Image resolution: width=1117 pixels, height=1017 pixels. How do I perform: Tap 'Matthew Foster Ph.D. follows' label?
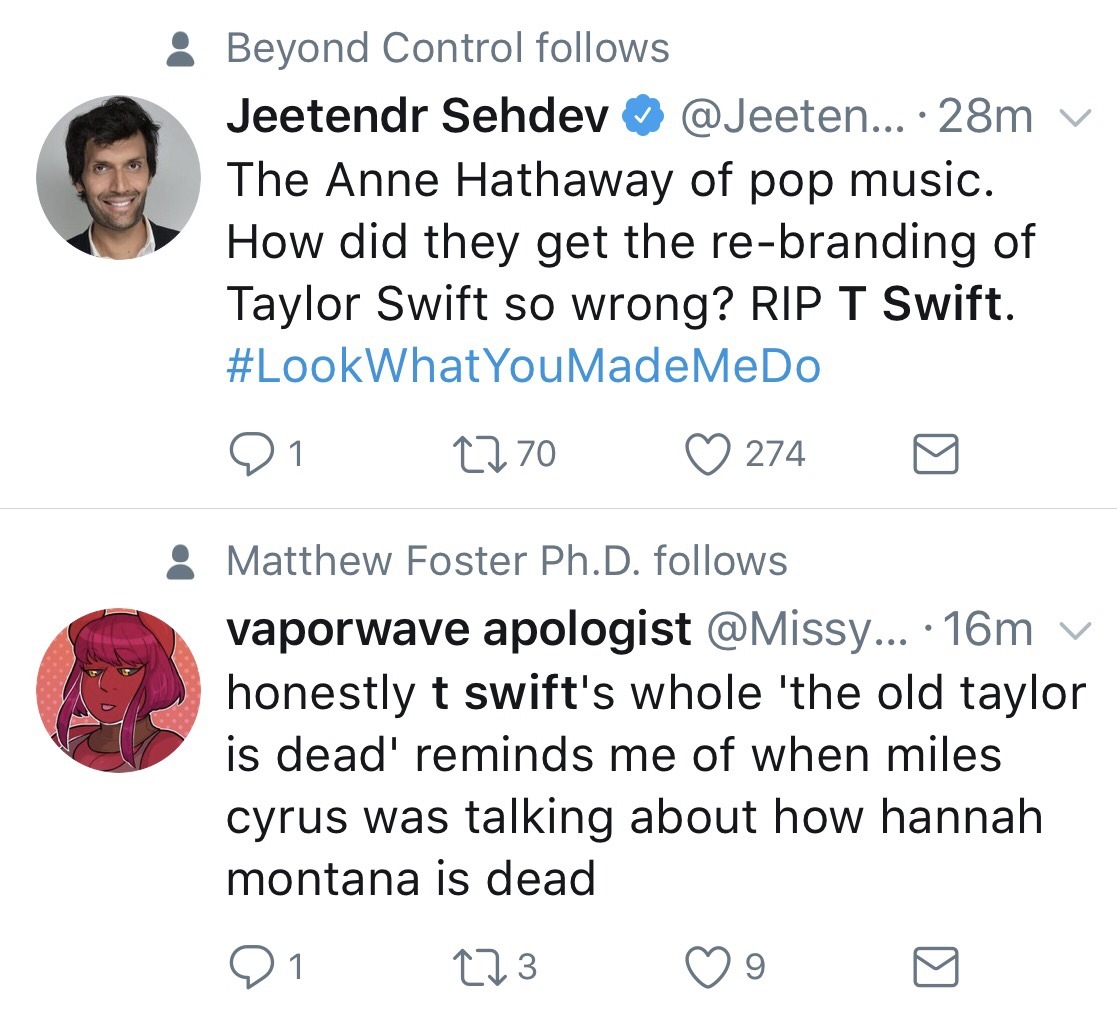click(506, 561)
